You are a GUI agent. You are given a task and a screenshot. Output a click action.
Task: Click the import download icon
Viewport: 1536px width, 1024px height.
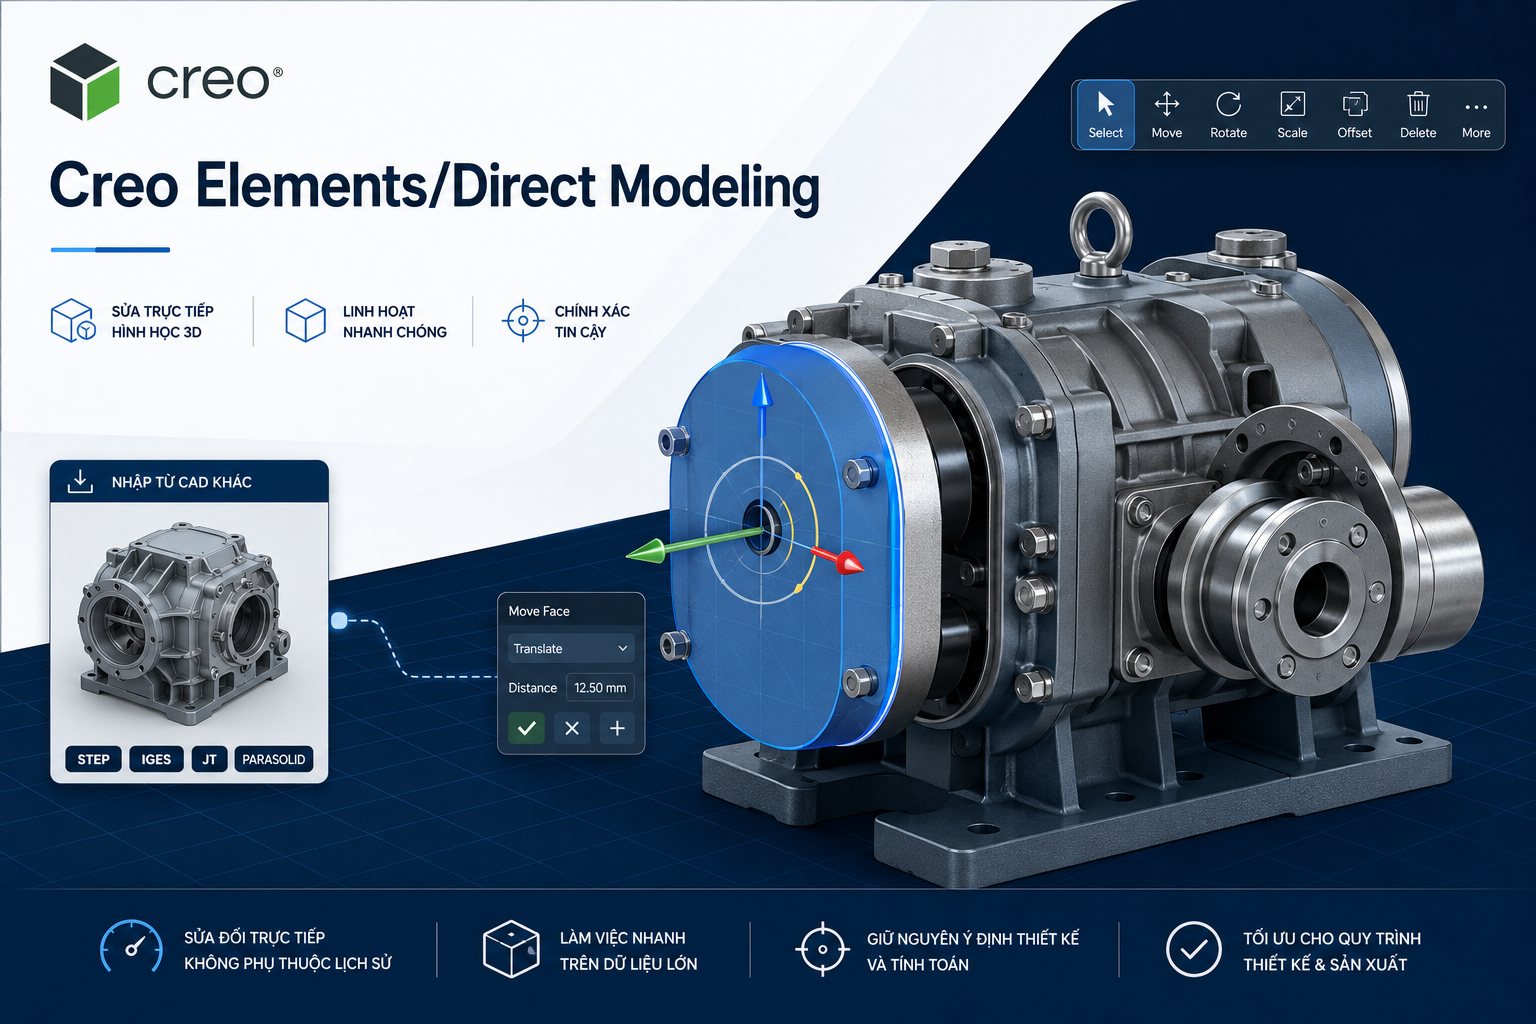(x=80, y=481)
